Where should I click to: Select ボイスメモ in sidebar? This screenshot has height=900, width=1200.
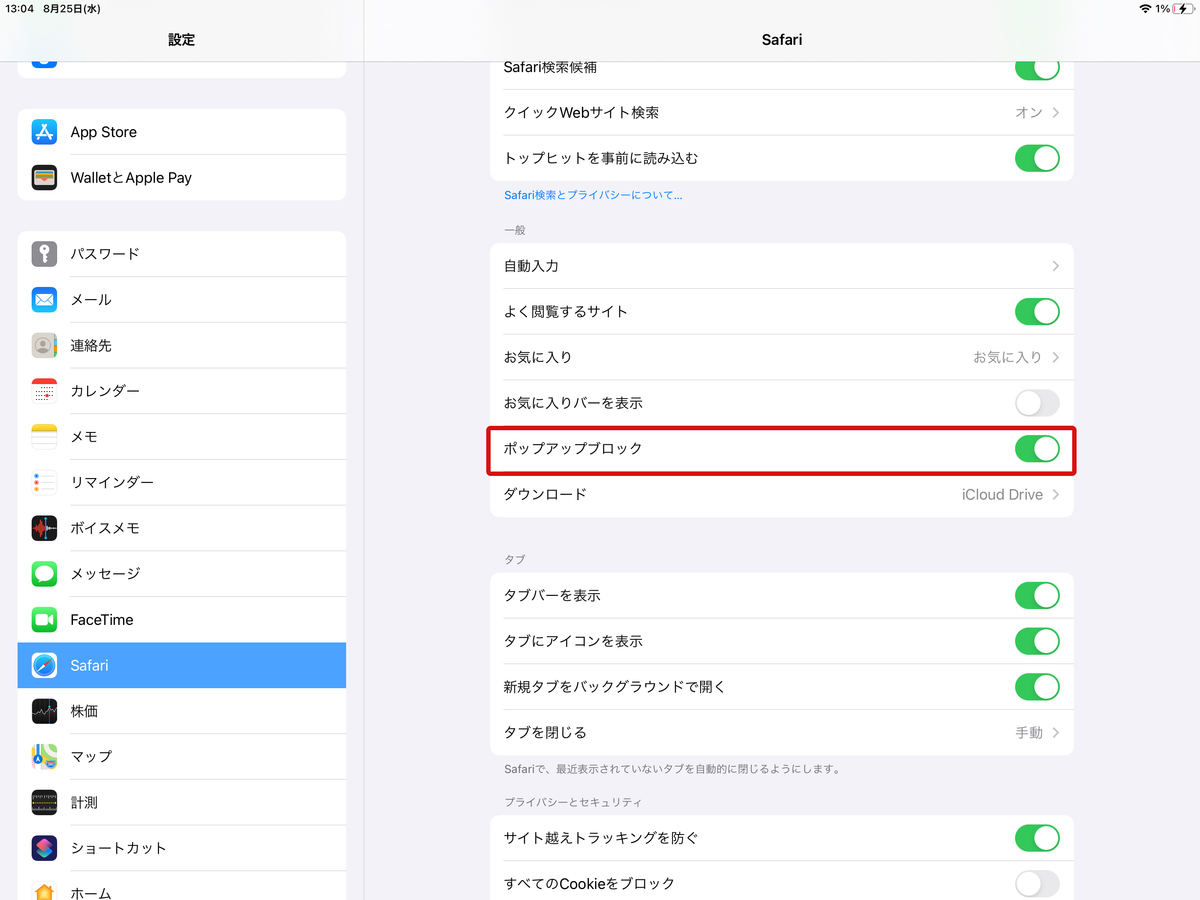182,528
